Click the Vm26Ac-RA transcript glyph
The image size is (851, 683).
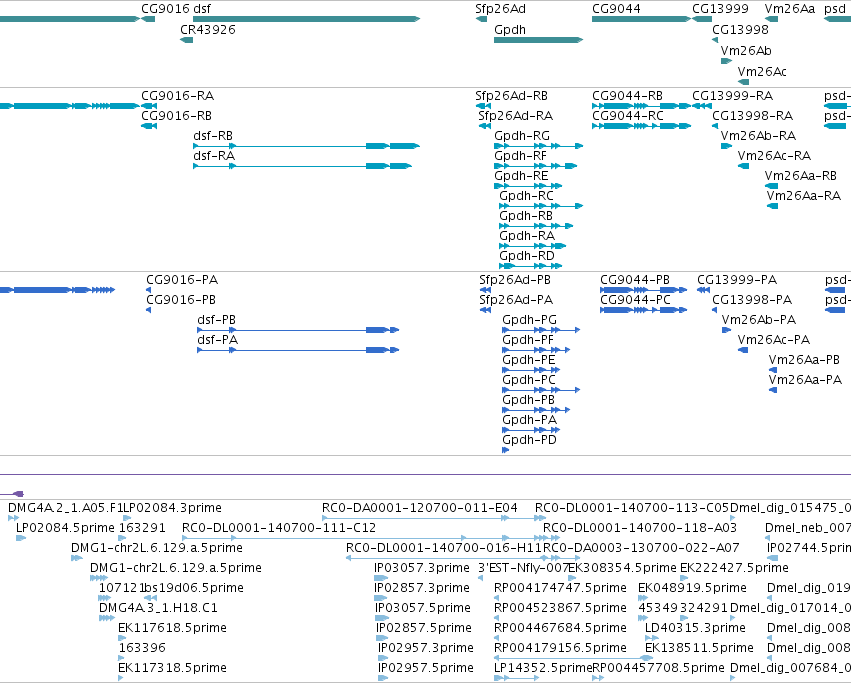point(744,166)
